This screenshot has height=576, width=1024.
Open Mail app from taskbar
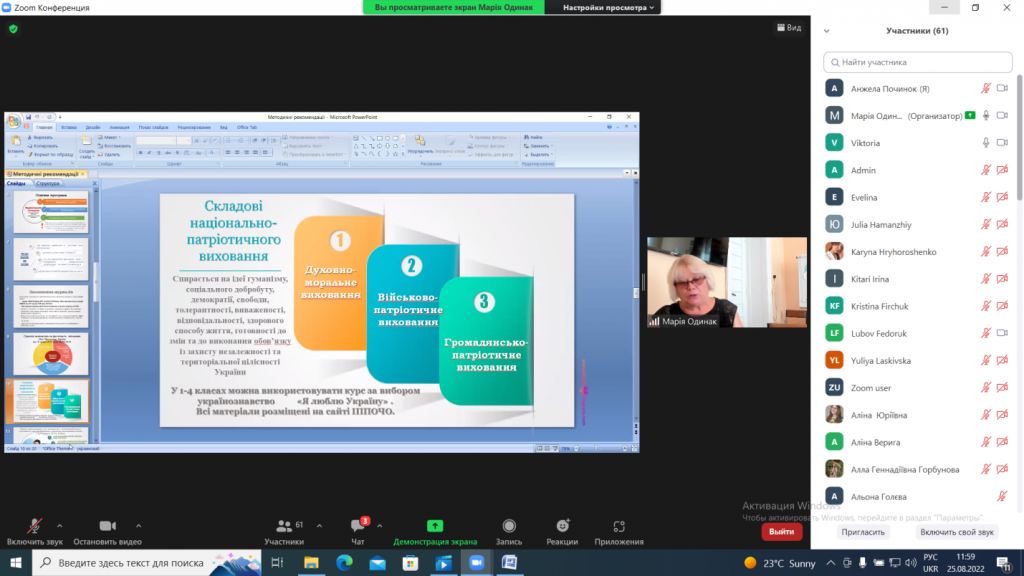point(377,562)
